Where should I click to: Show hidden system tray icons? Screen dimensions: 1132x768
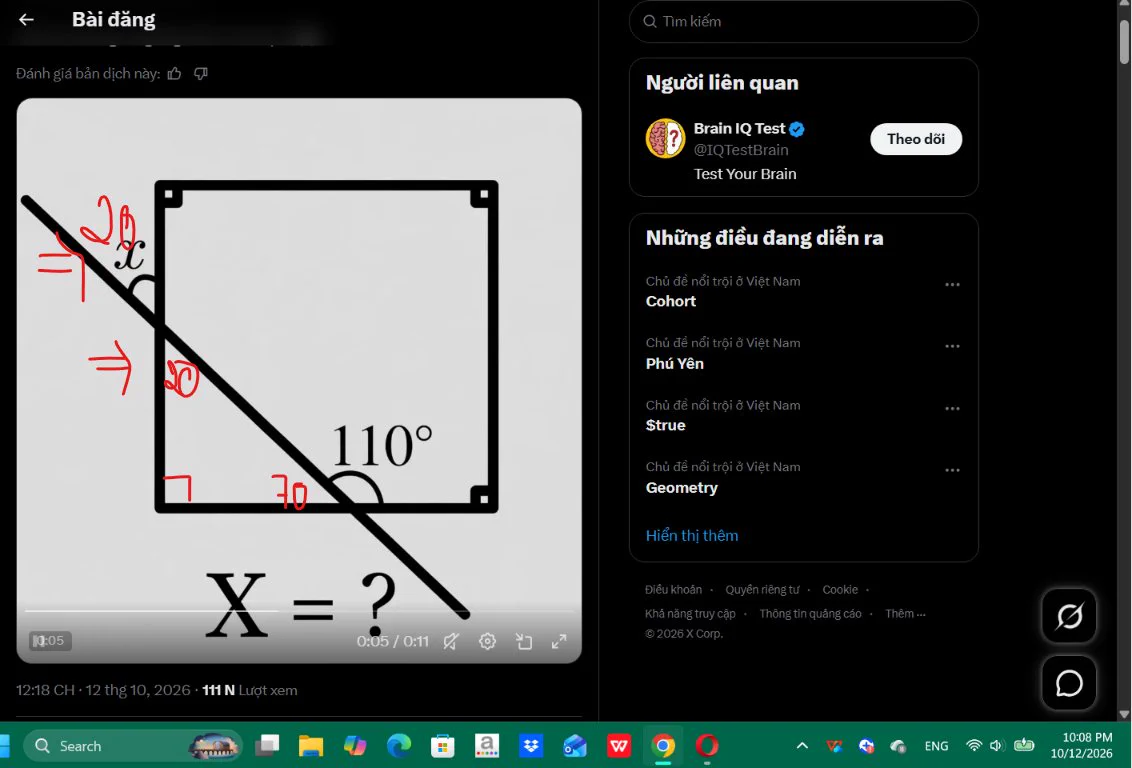[x=802, y=746]
